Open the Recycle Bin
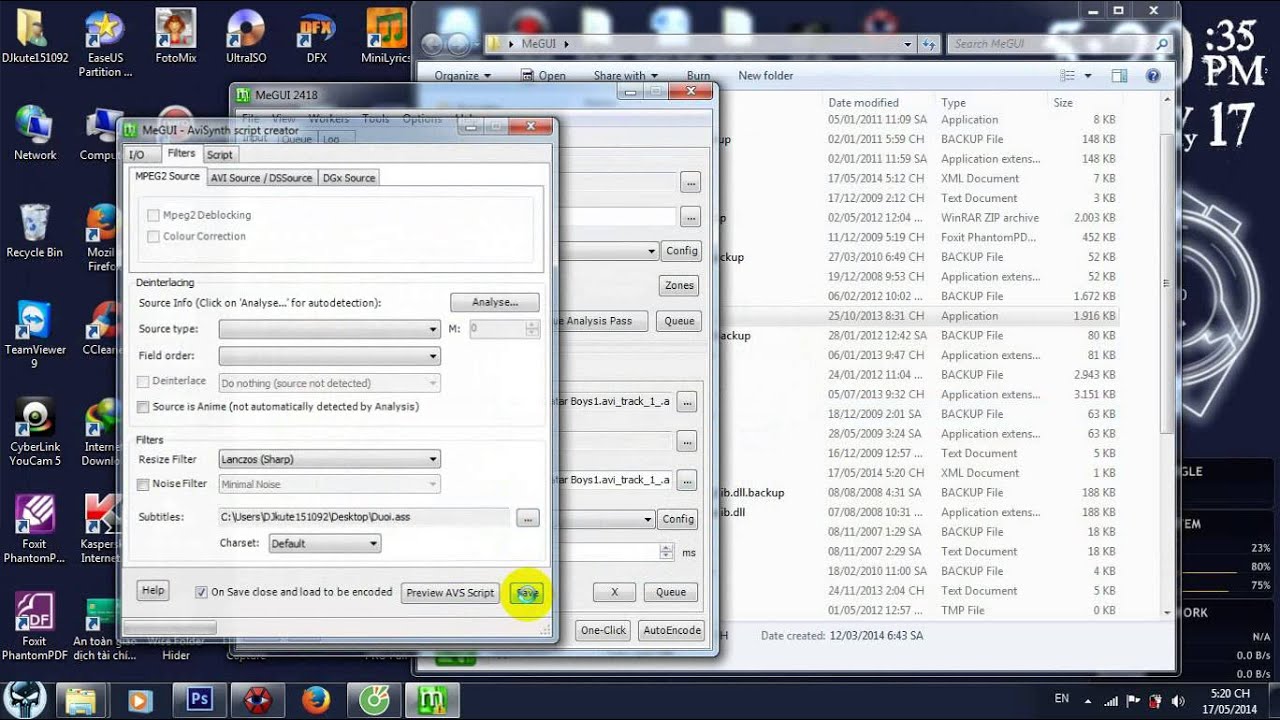Viewport: 1280px width, 720px height. point(34,231)
